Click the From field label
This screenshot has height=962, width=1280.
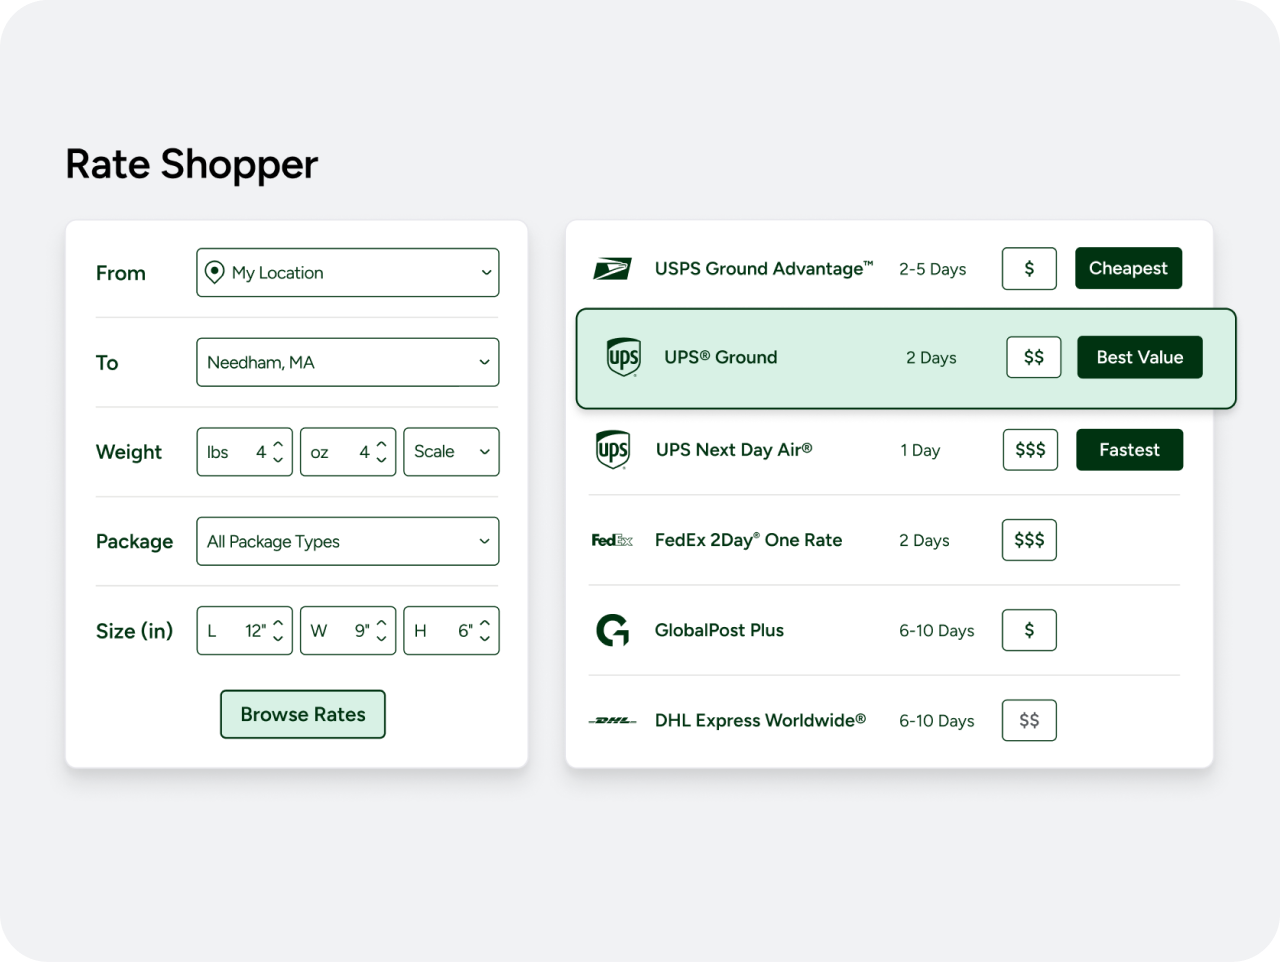[121, 273]
